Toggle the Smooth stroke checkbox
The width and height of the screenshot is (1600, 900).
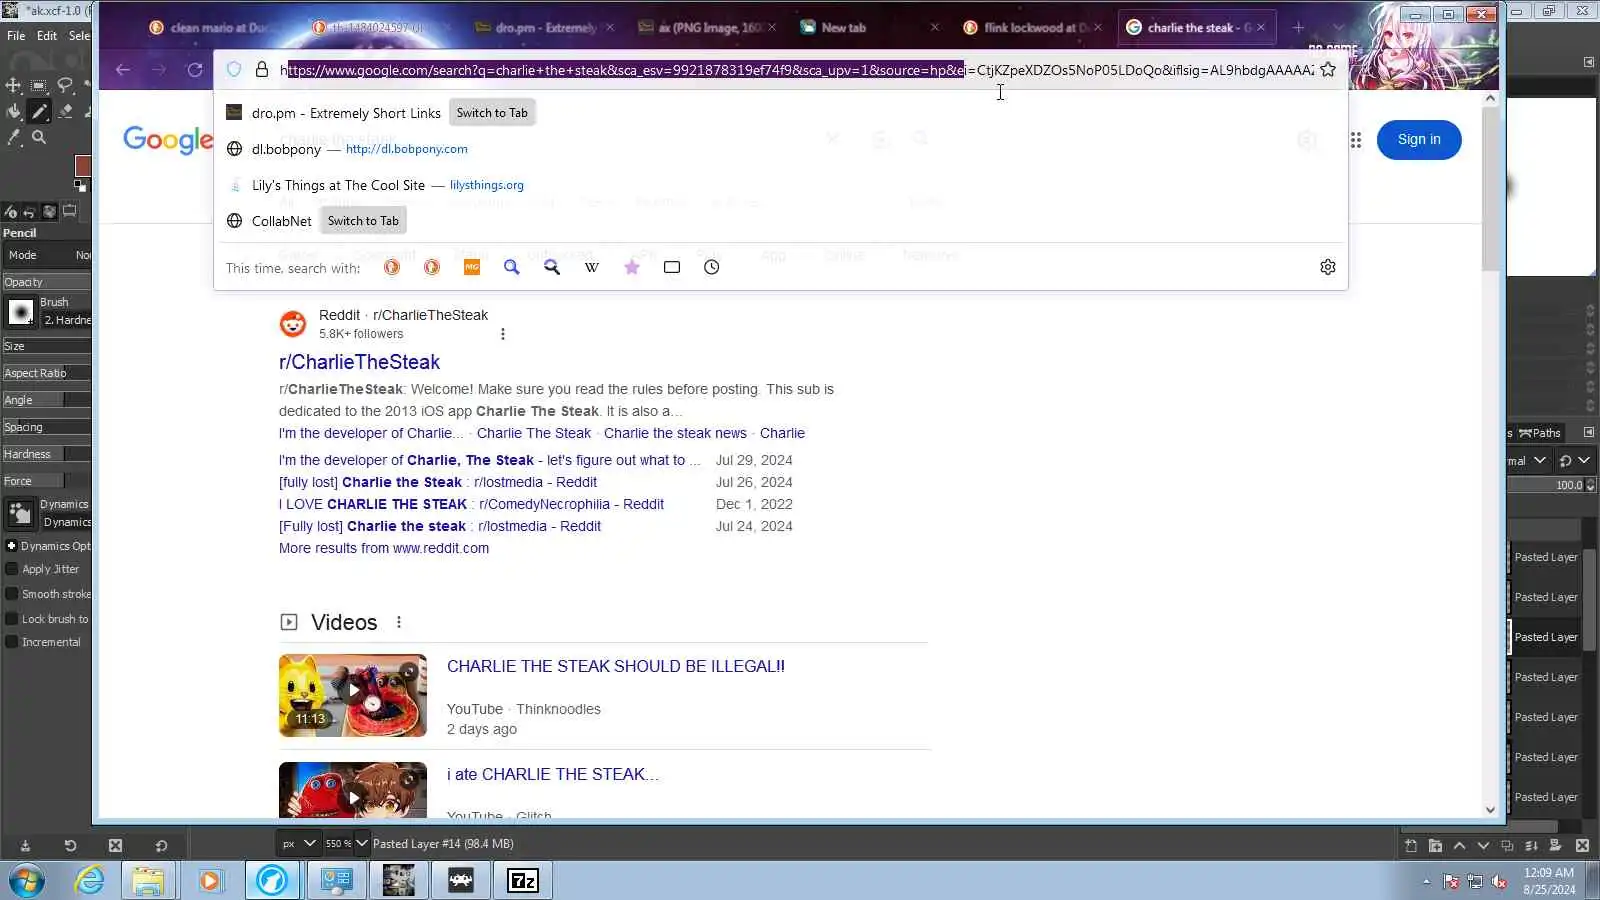click(12, 594)
